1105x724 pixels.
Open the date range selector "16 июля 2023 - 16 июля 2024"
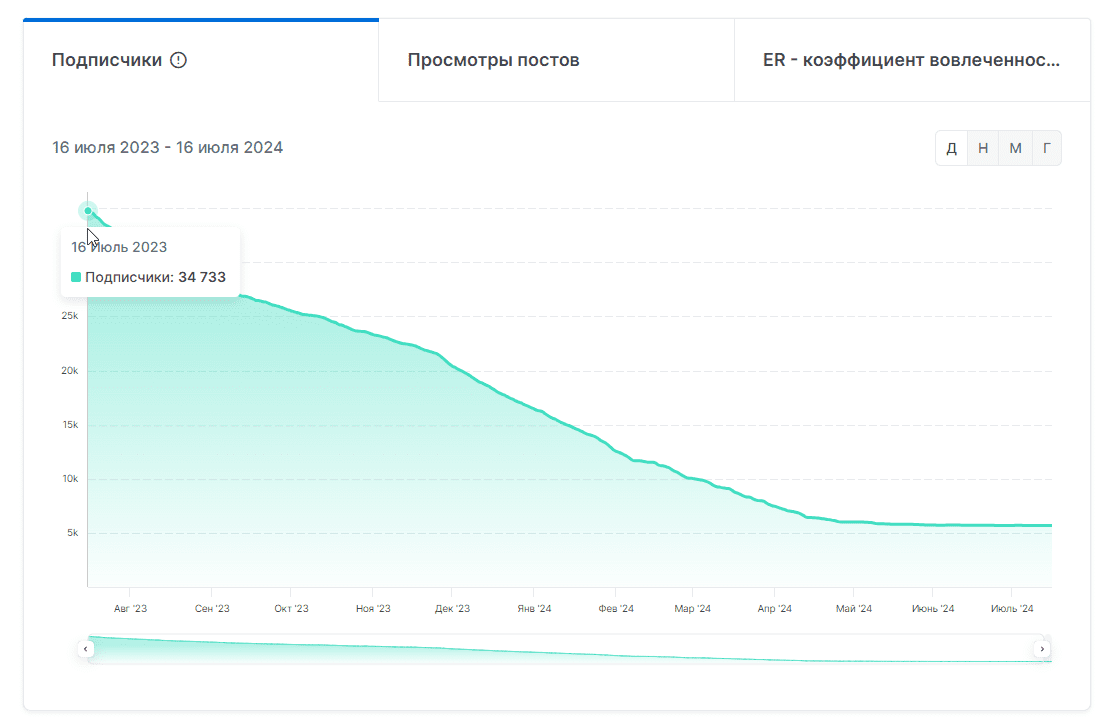point(167,147)
